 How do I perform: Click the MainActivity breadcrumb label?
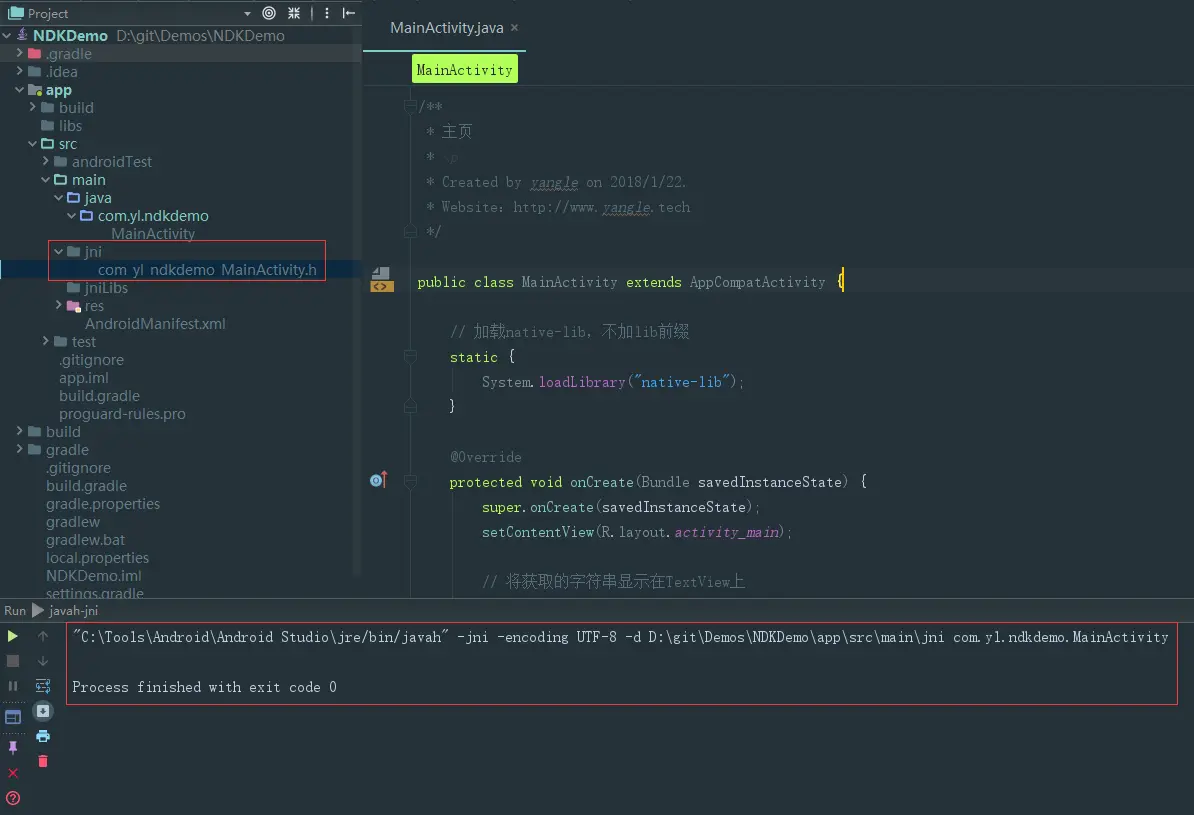tap(465, 69)
